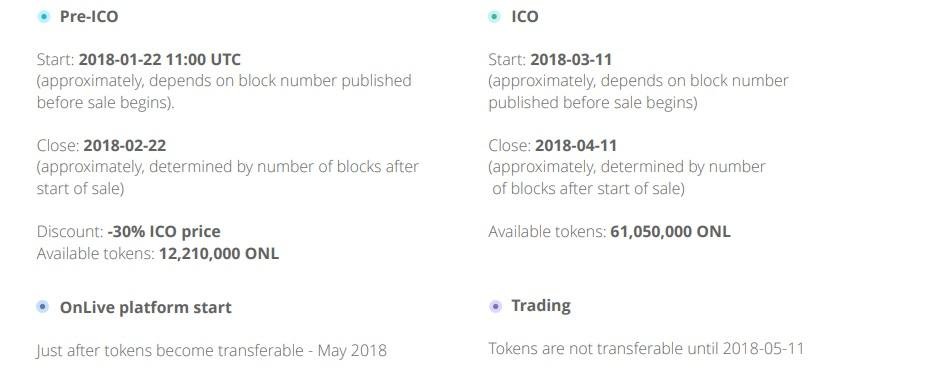The image size is (929, 383).
Task: Click the Pre-ICO start date 2018-01-22 11:00 UTC
Action: coord(160,59)
